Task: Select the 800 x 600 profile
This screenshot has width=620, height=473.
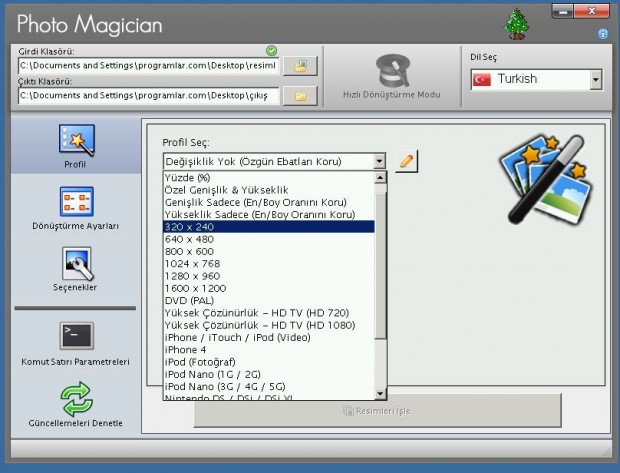Action: pos(268,251)
